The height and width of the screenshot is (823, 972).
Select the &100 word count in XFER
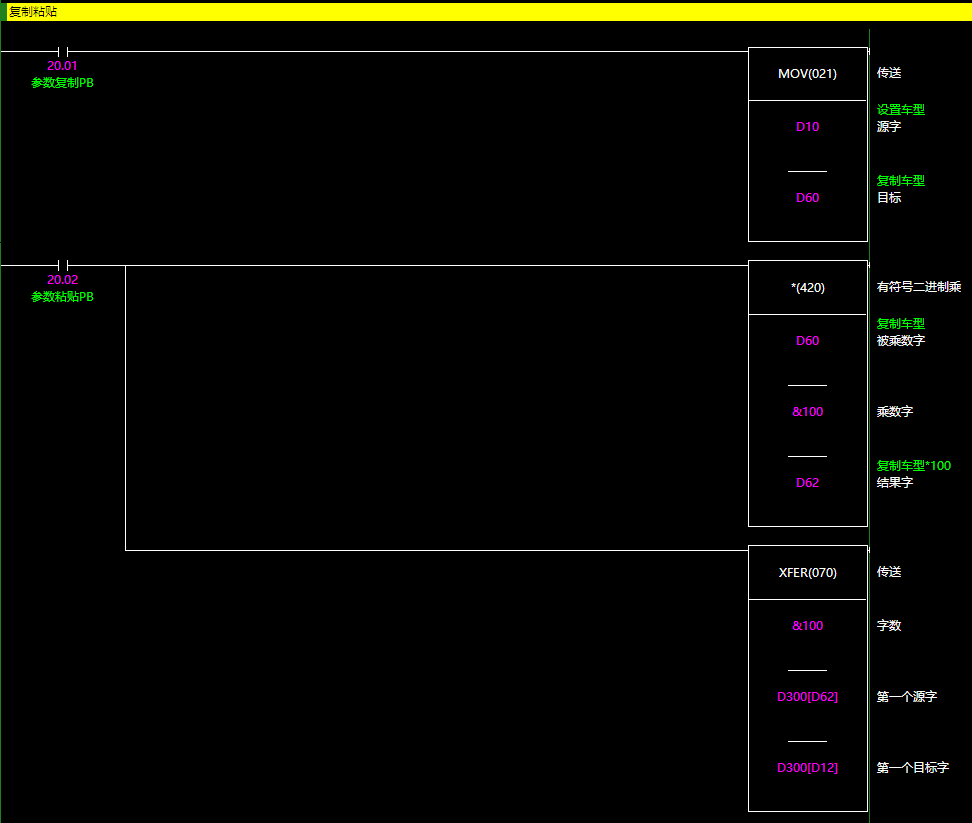tap(807, 626)
